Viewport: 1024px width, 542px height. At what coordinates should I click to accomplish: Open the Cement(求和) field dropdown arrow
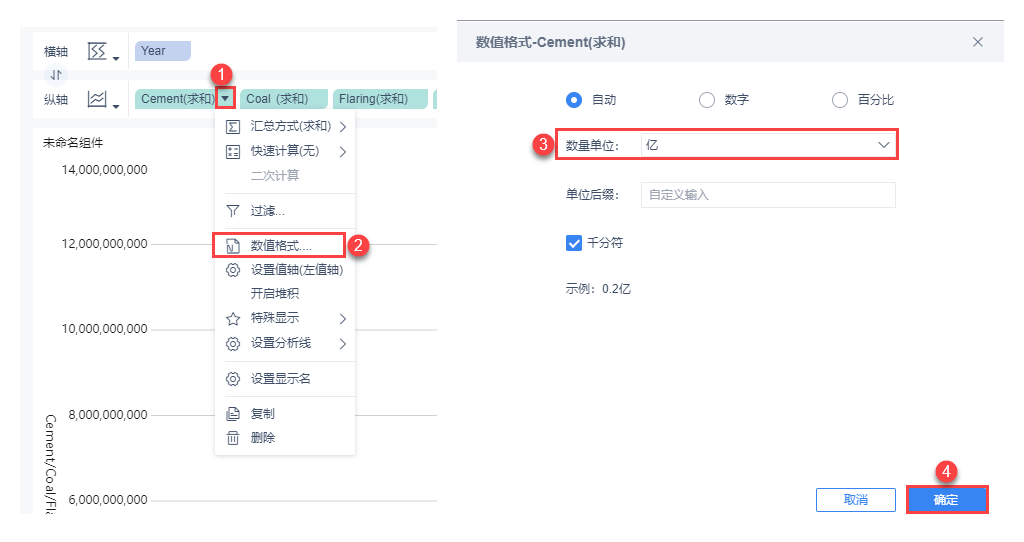click(227, 99)
